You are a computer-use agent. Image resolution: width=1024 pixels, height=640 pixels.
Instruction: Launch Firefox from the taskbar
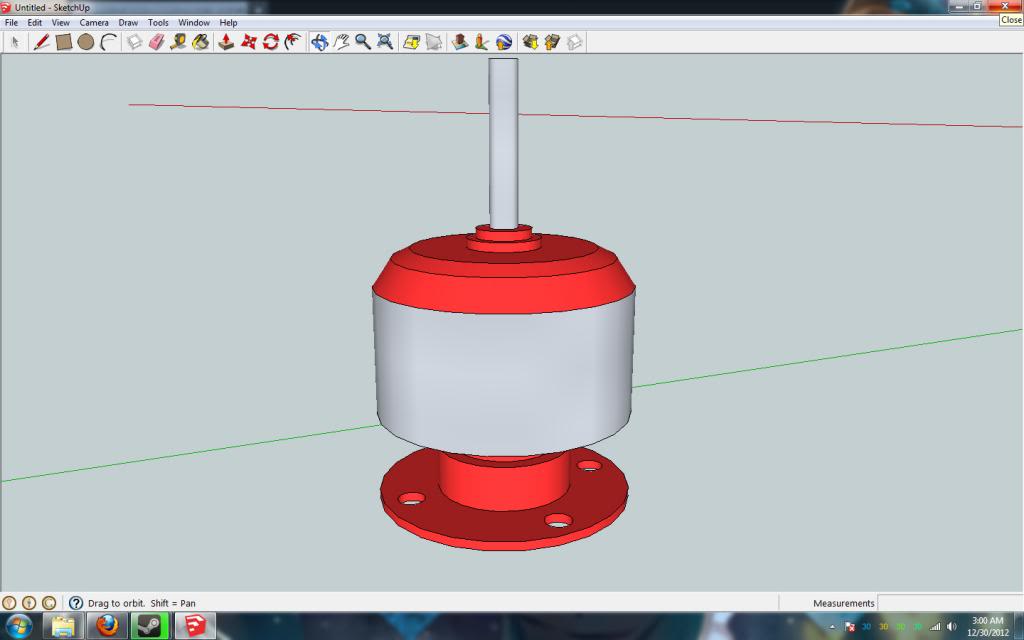coord(105,627)
